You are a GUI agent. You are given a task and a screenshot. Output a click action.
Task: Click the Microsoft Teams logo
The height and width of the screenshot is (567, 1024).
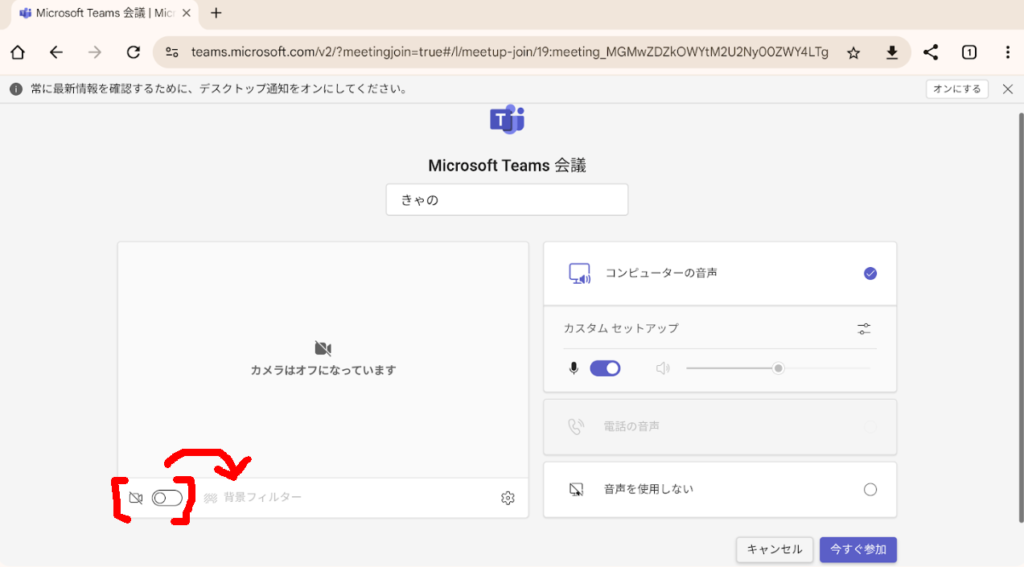507,120
